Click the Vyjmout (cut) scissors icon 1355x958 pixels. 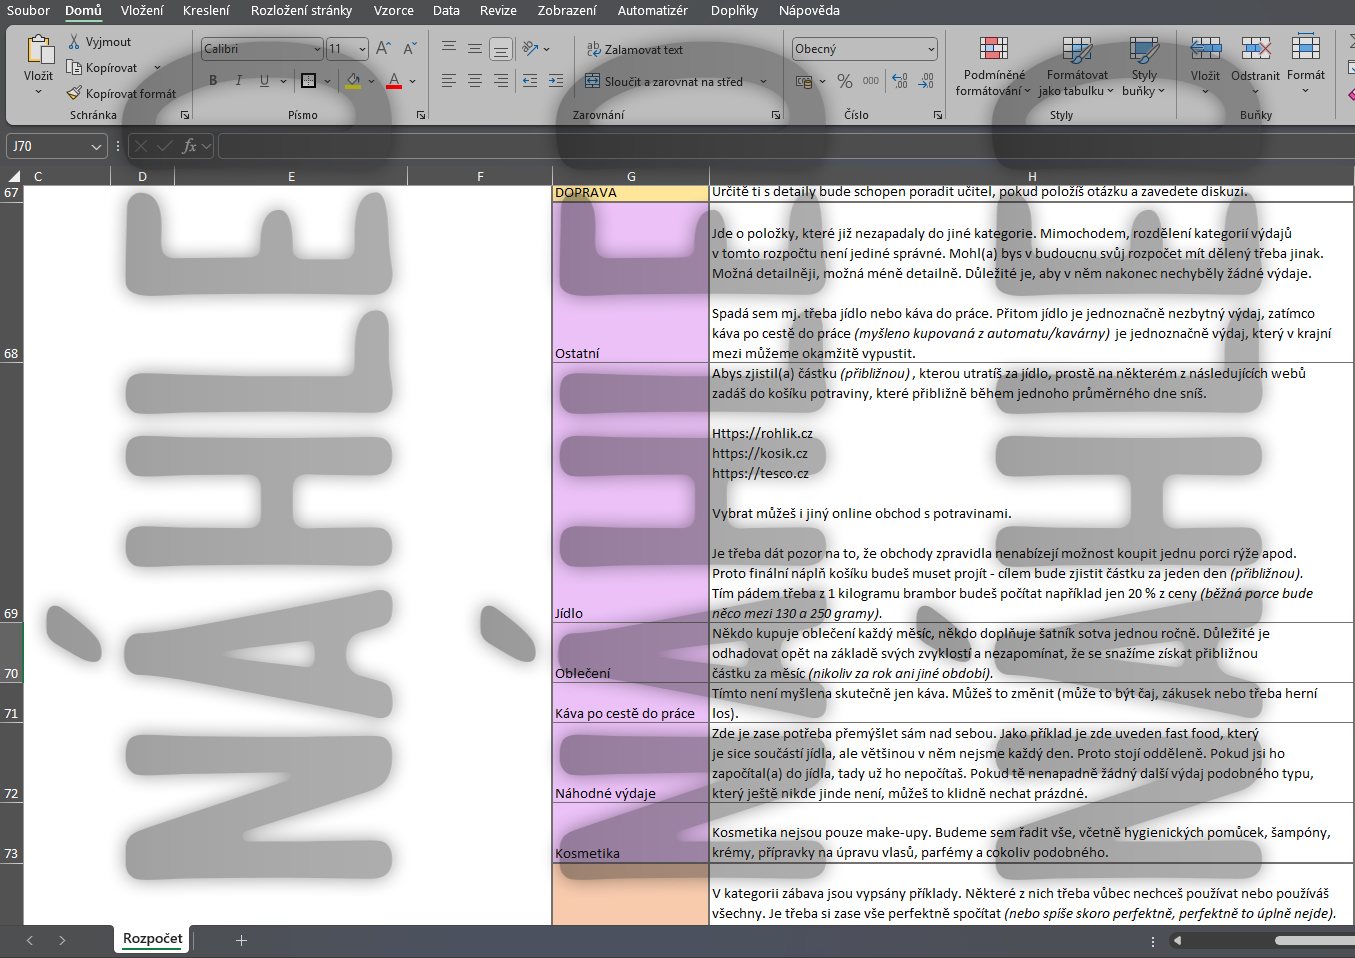pyautogui.click(x=74, y=42)
